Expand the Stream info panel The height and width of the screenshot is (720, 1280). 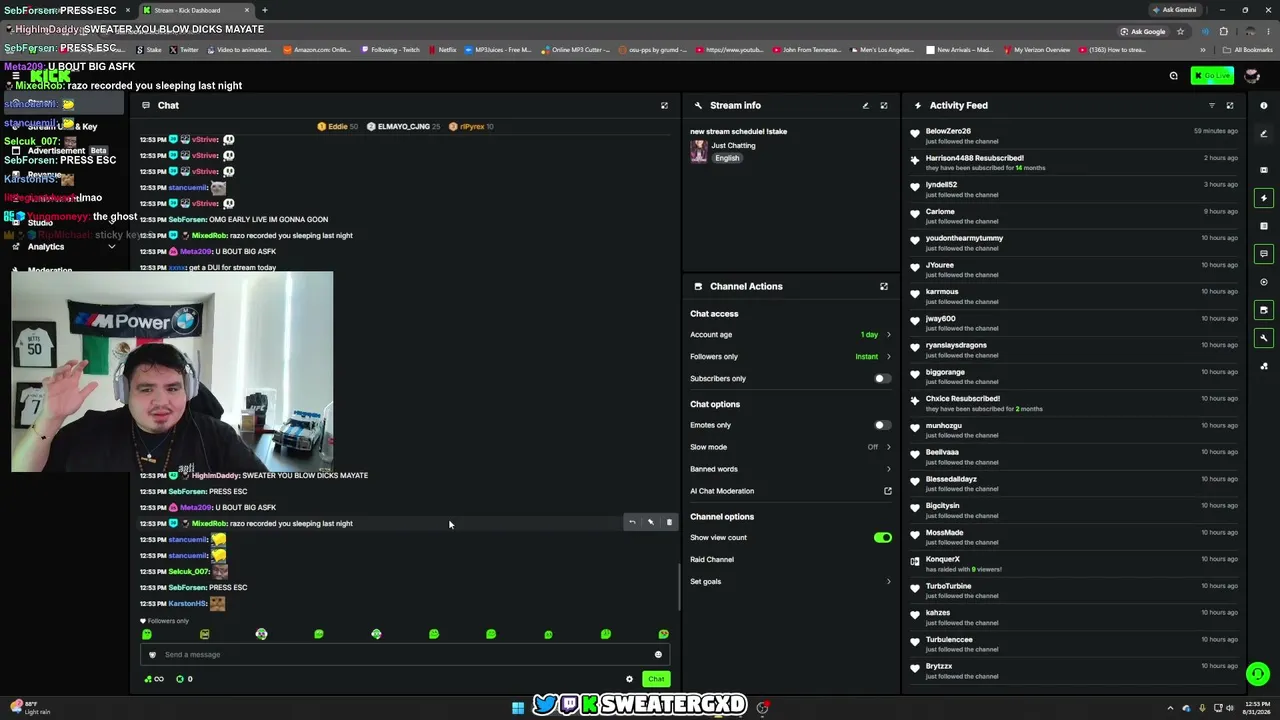884,105
